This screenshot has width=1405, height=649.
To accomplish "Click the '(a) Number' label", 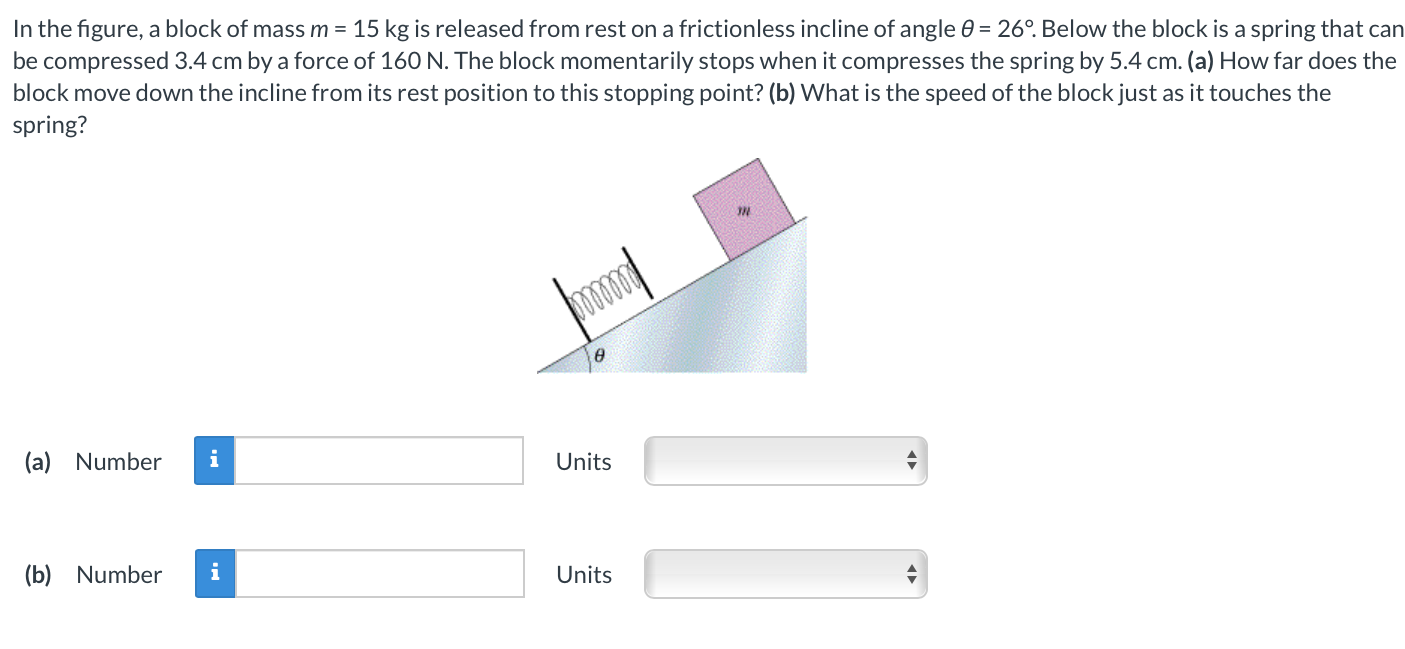I will coord(95,461).
